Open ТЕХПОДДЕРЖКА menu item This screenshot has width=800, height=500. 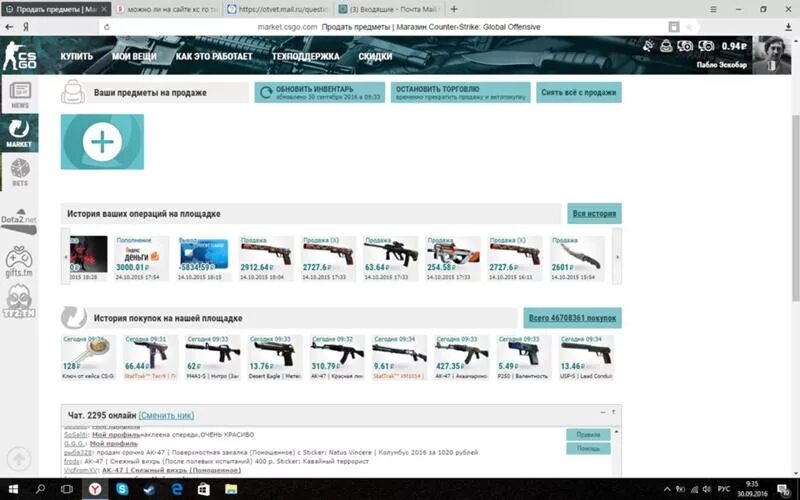click(x=305, y=56)
